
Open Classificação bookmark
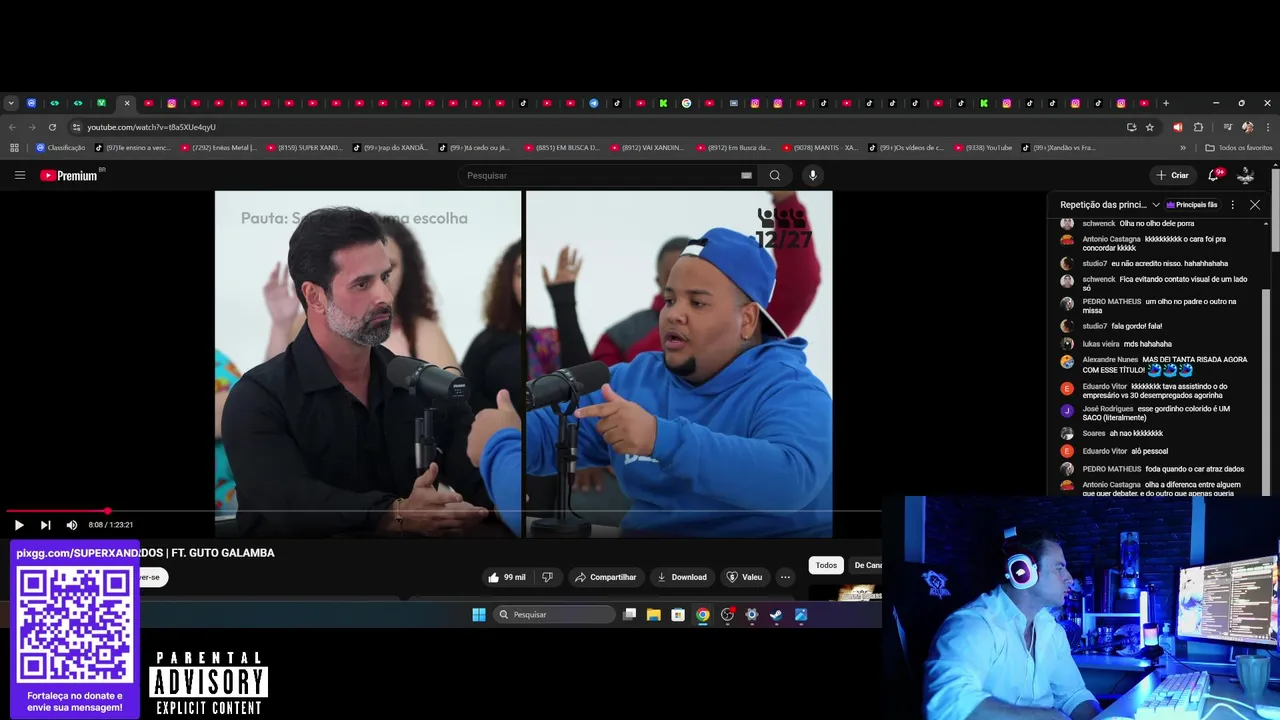click(61, 148)
